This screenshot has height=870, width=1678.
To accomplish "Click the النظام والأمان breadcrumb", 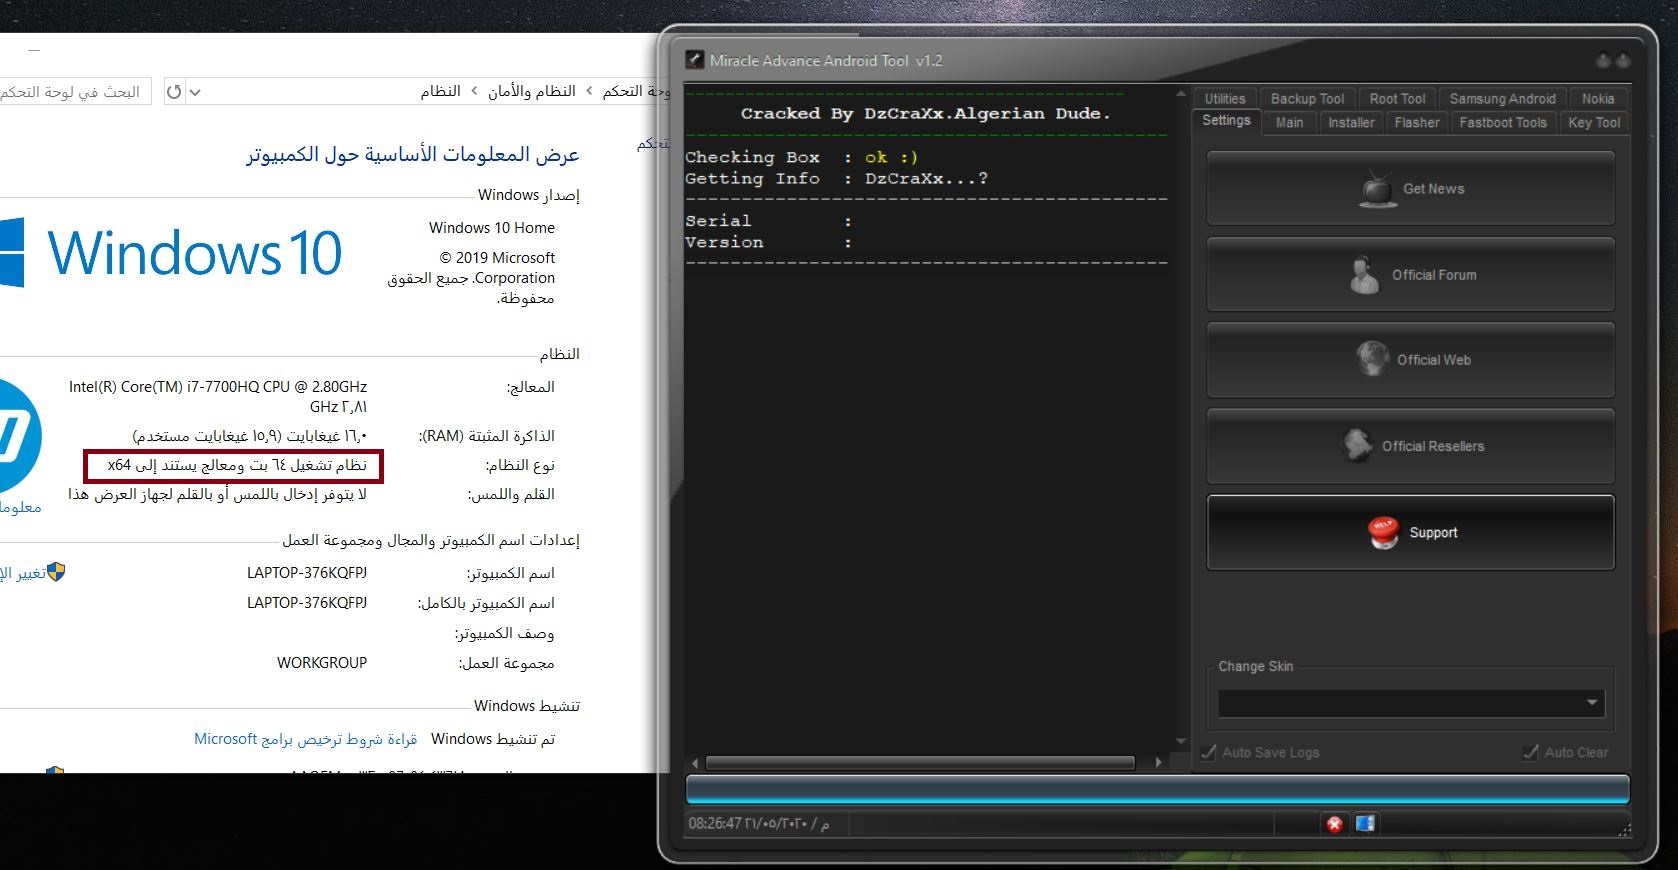I will [532, 92].
